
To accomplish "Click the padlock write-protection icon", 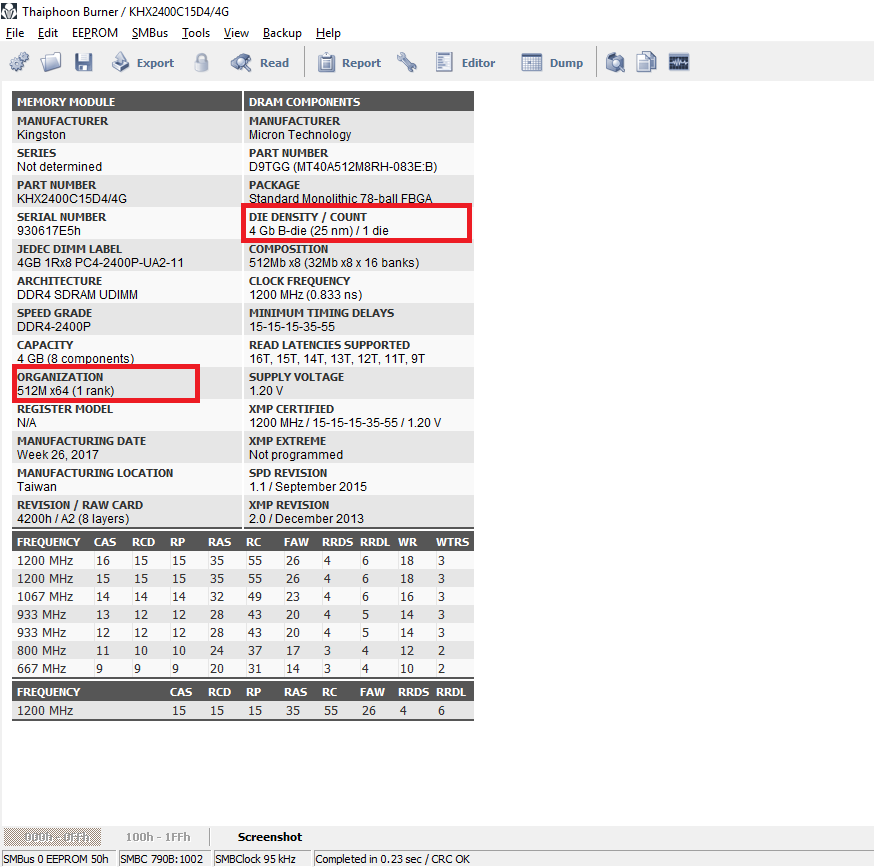I will coord(202,63).
